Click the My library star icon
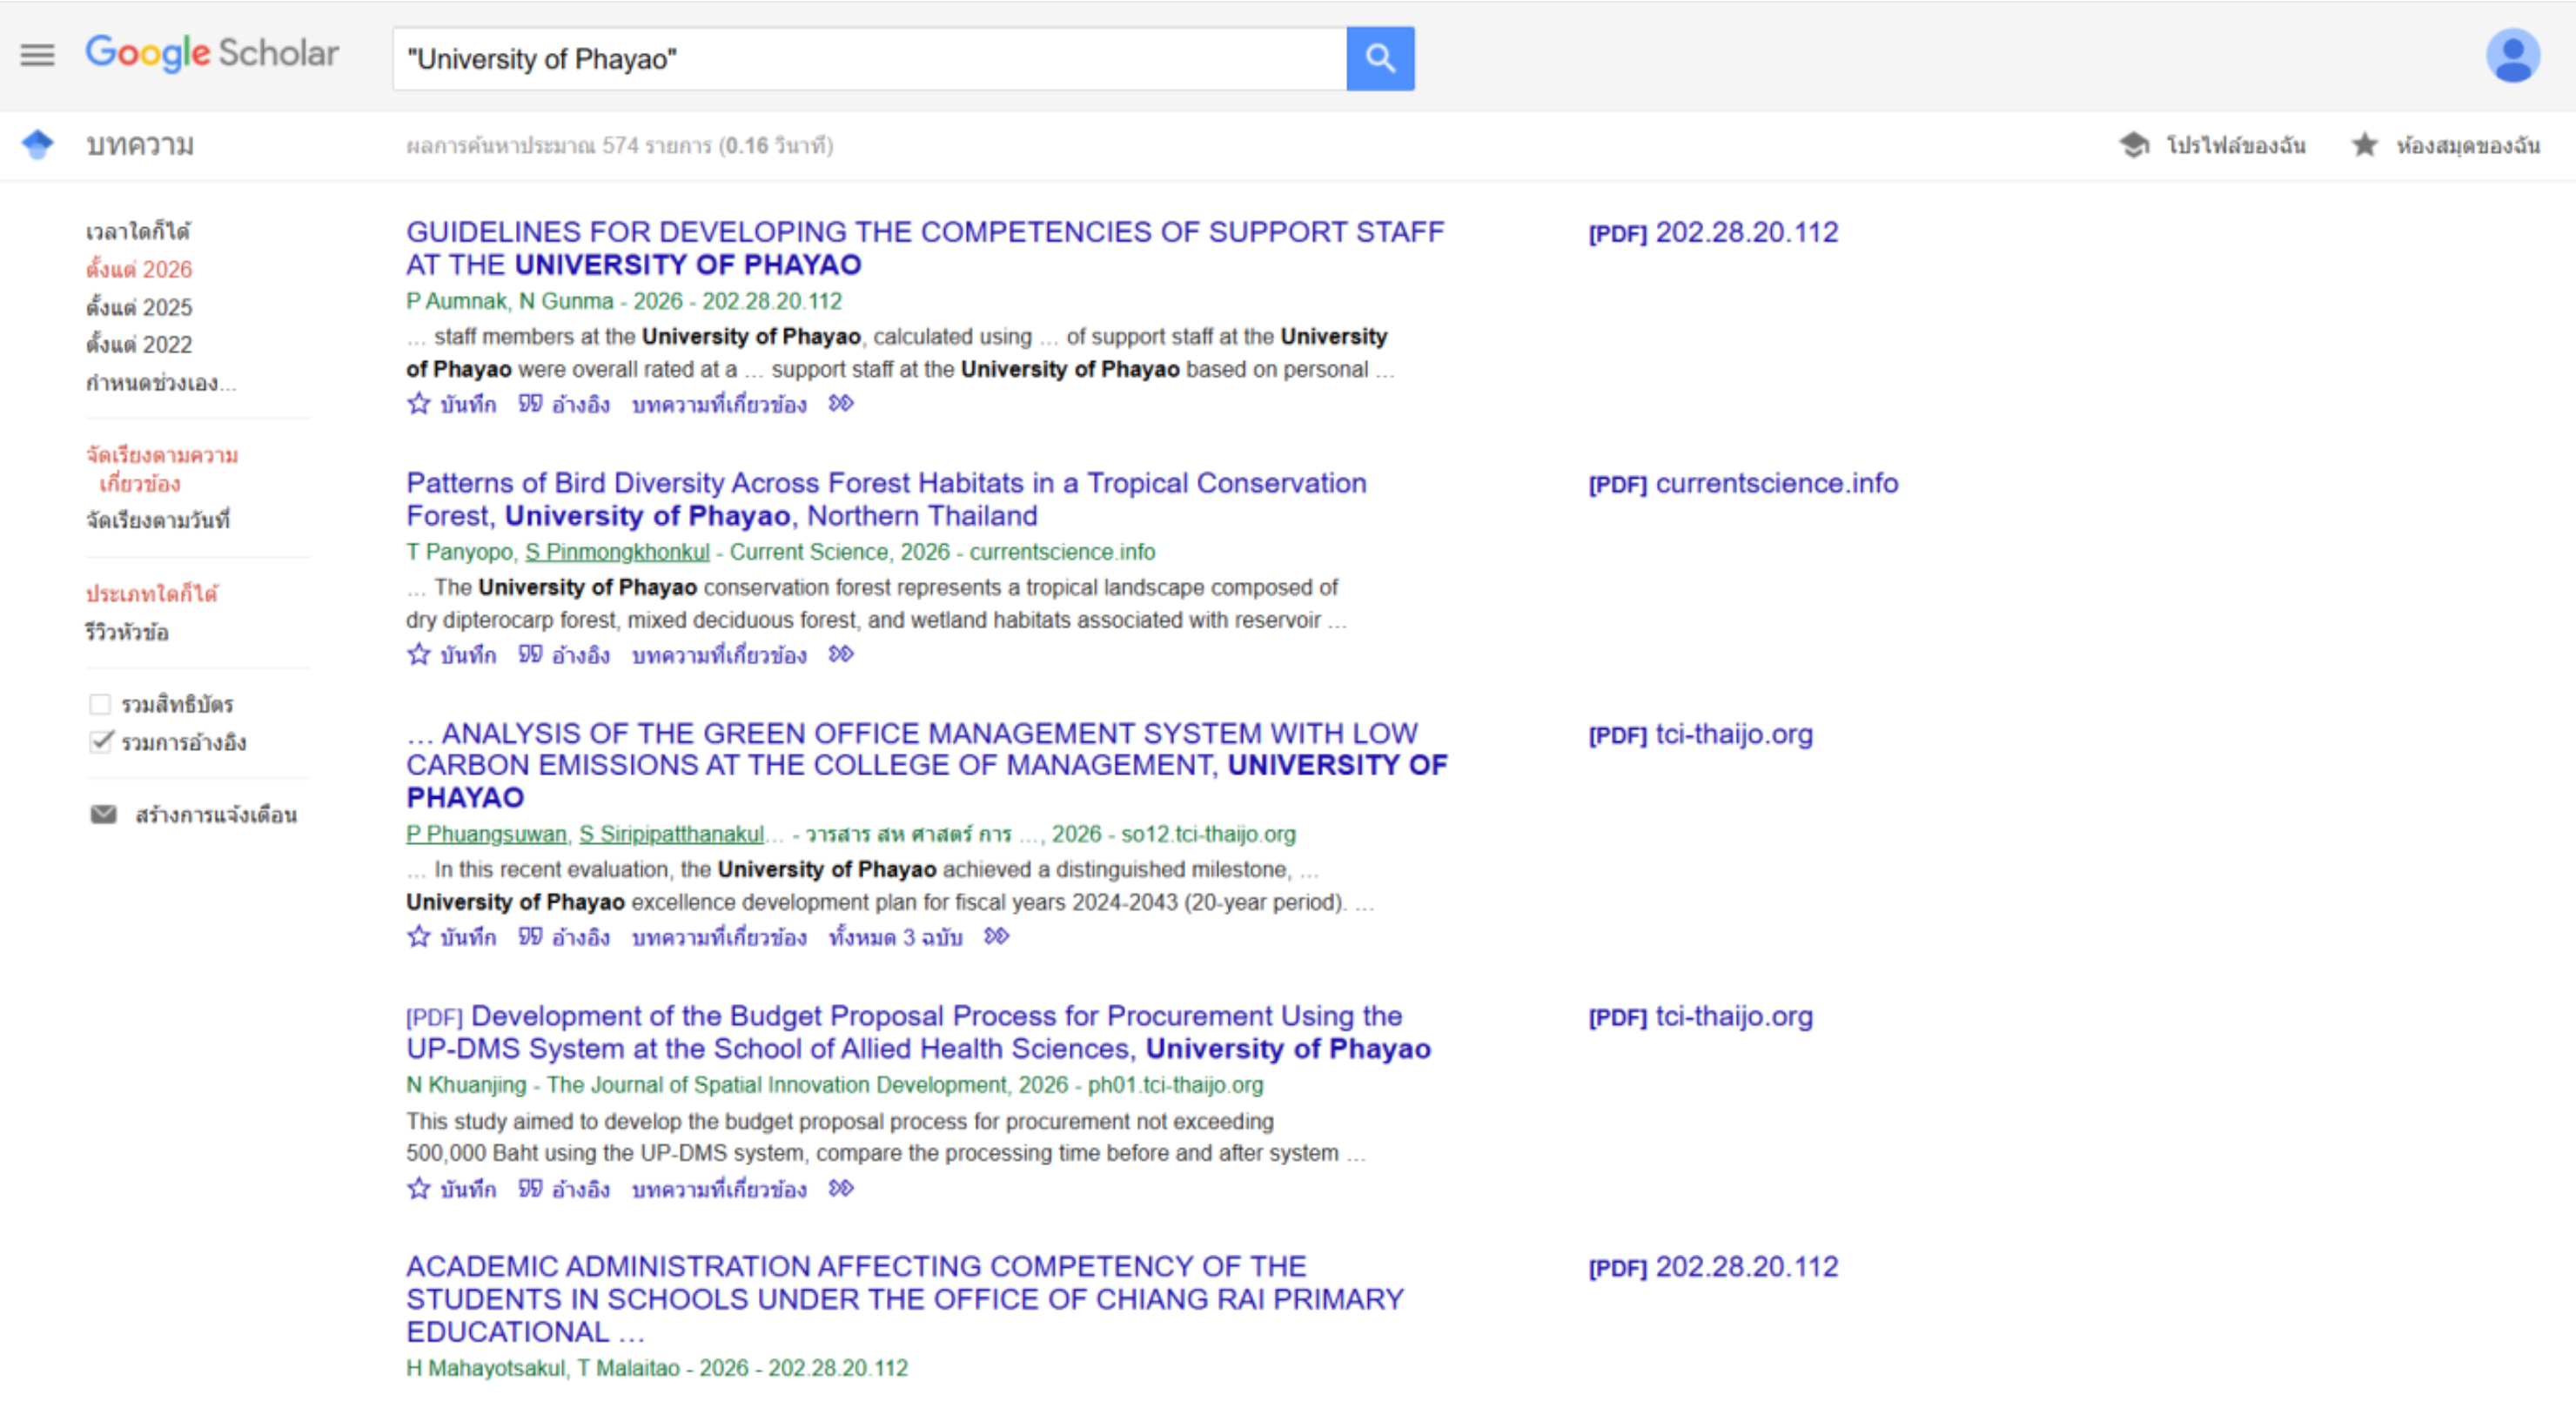Image resolution: width=2576 pixels, height=1408 pixels. click(2365, 145)
